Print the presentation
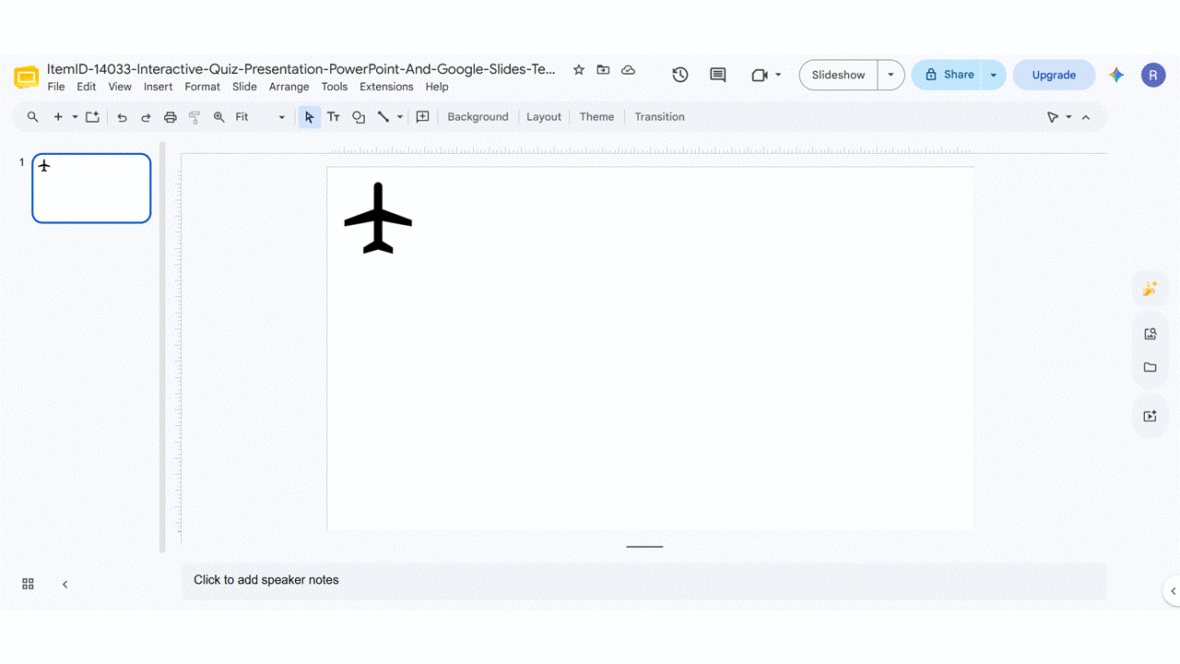This screenshot has width=1180, height=664. tap(170, 117)
